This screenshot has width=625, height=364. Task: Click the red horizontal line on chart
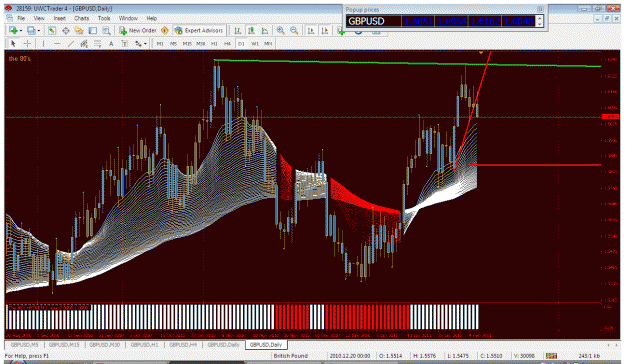535,164
